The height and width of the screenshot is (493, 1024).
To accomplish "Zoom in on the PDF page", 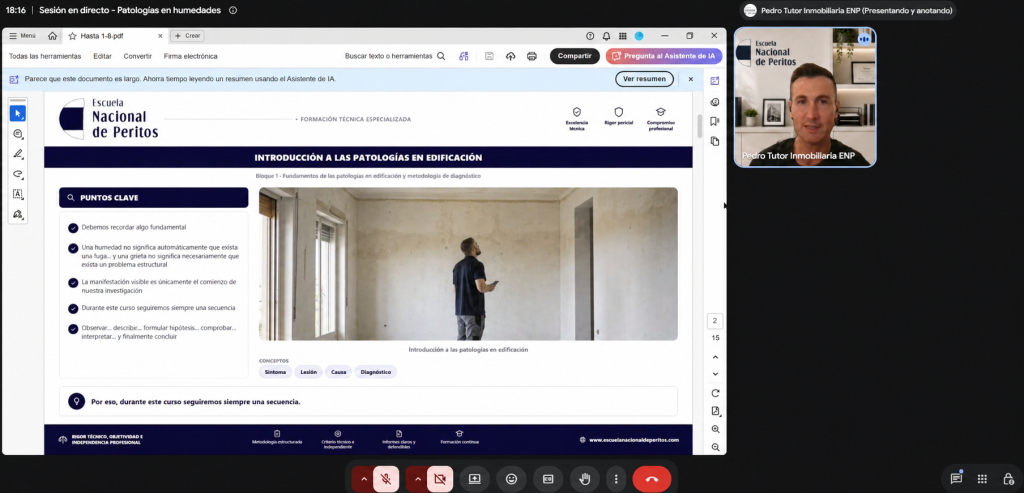I will 715,429.
